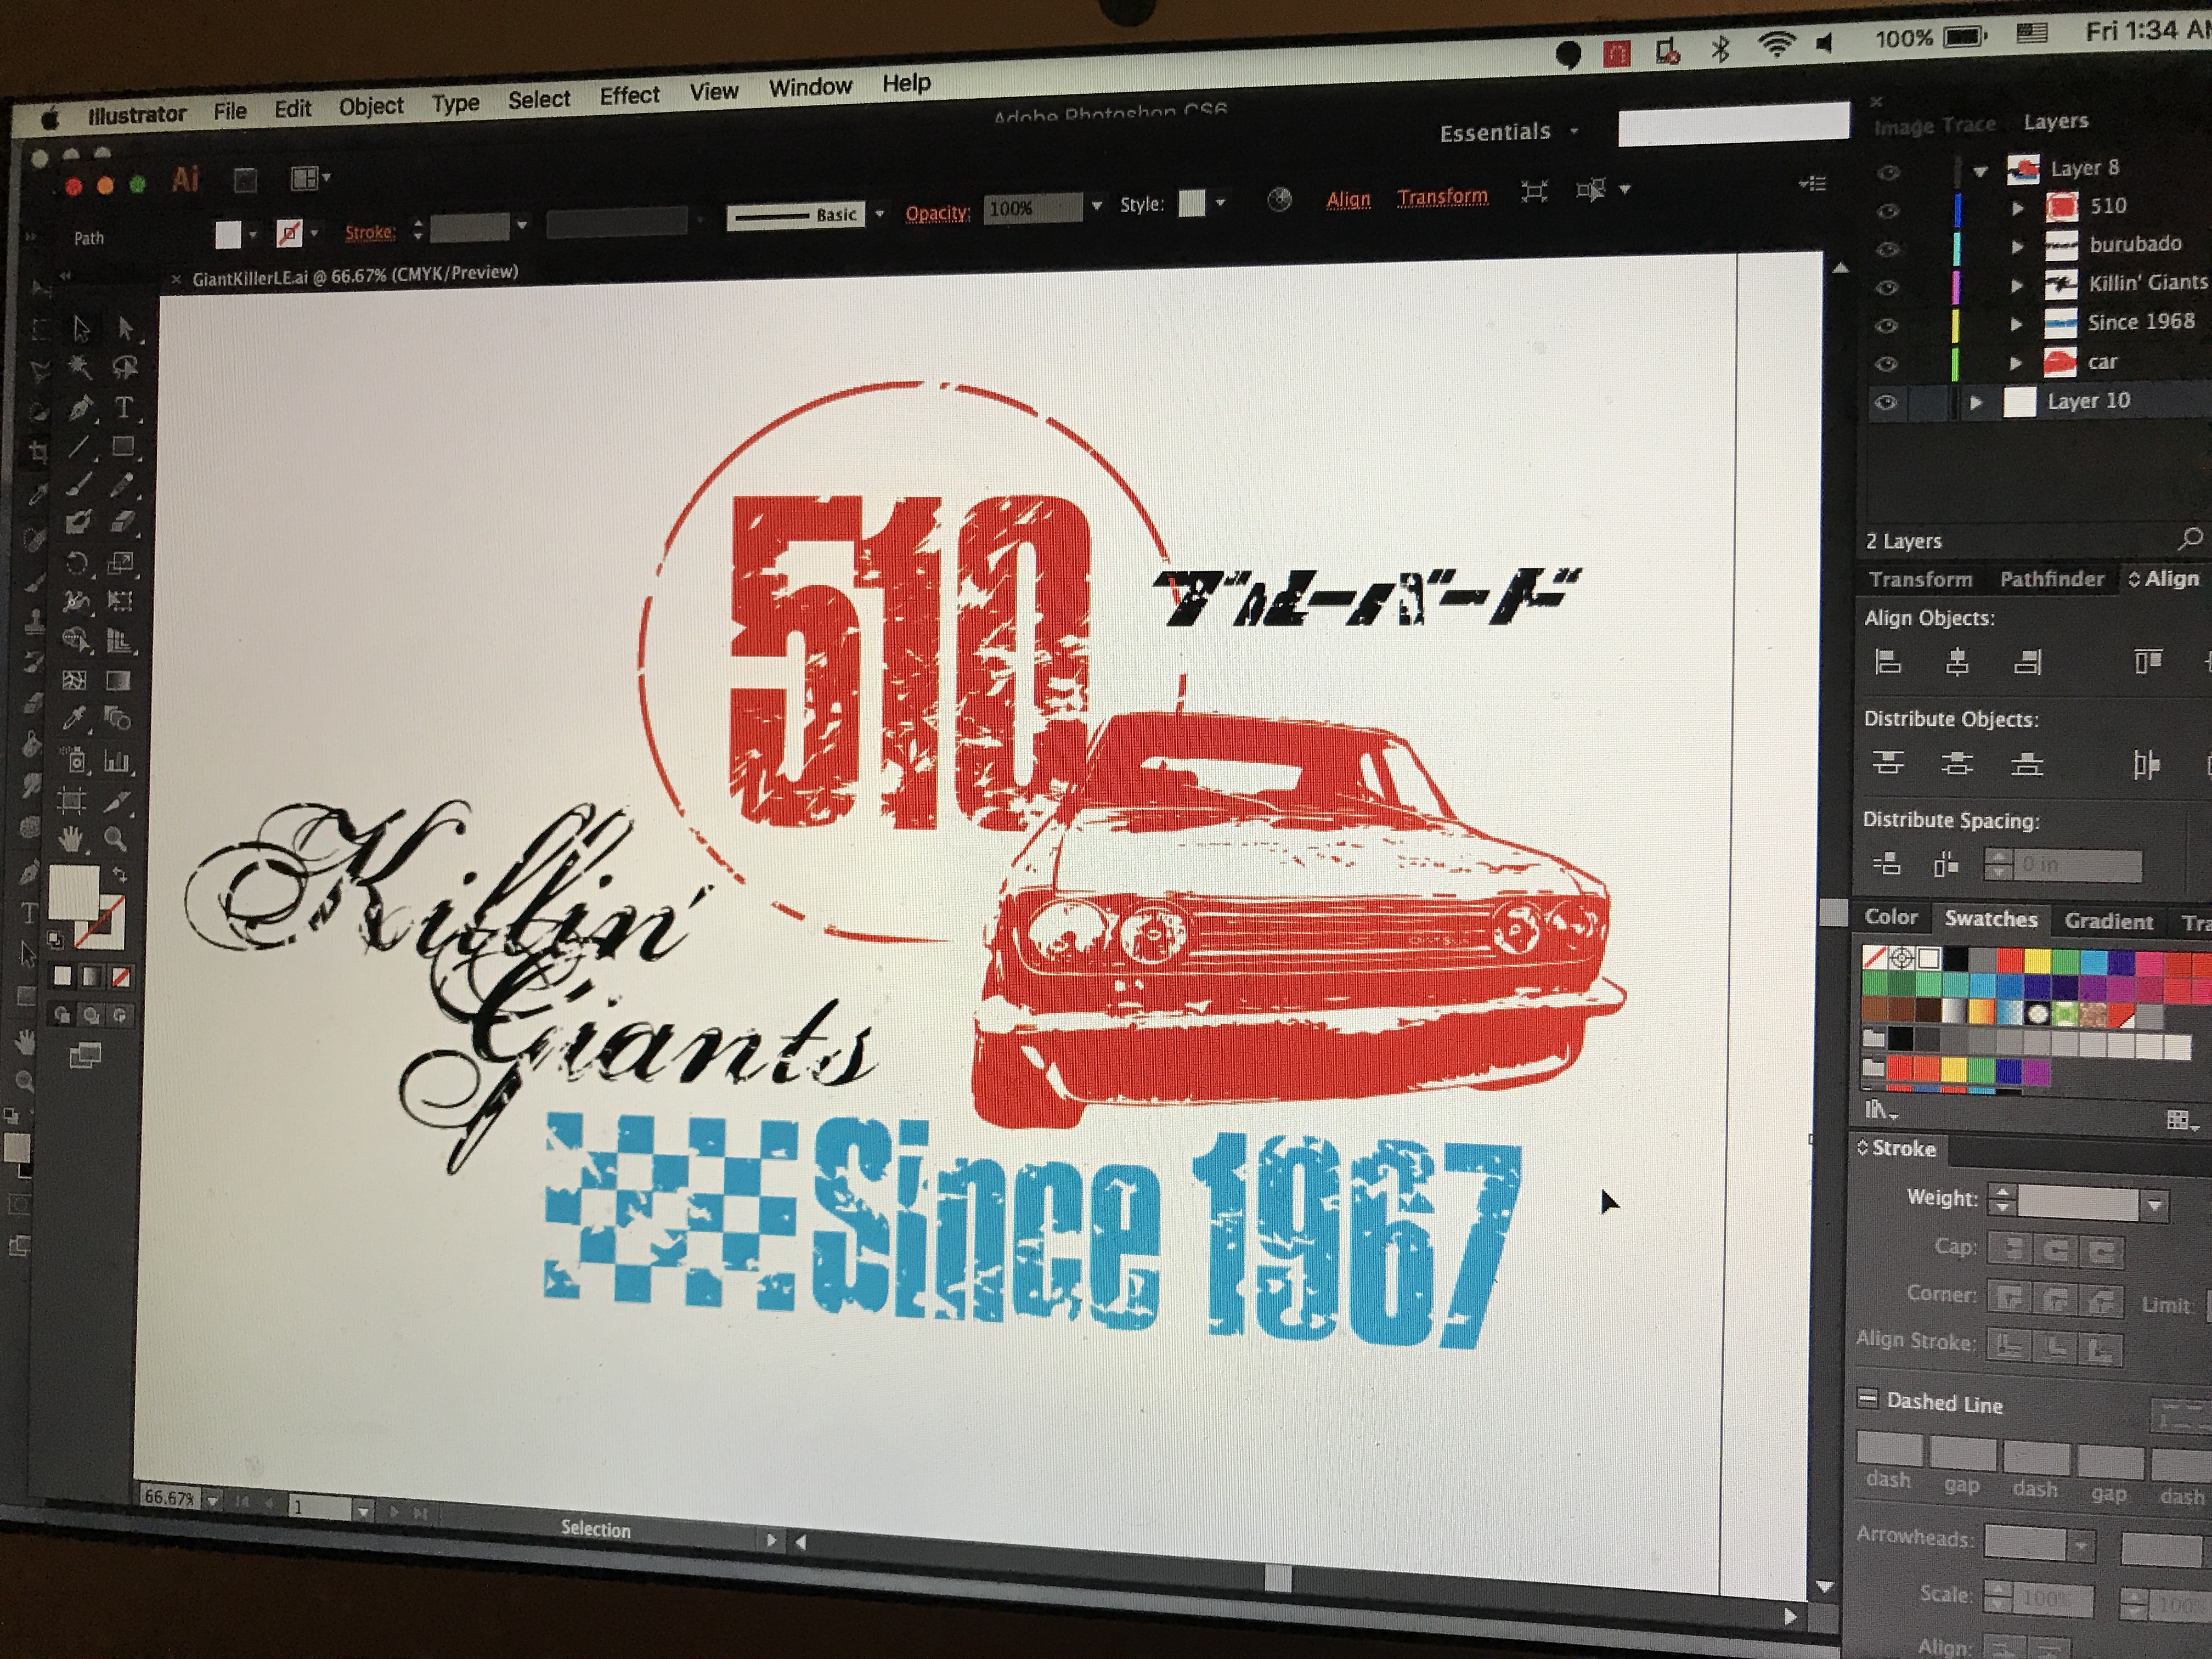Viewport: 2212px width, 1659px height.
Task: Open the Window menu
Action: pyautogui.click(x=810, y=88)
